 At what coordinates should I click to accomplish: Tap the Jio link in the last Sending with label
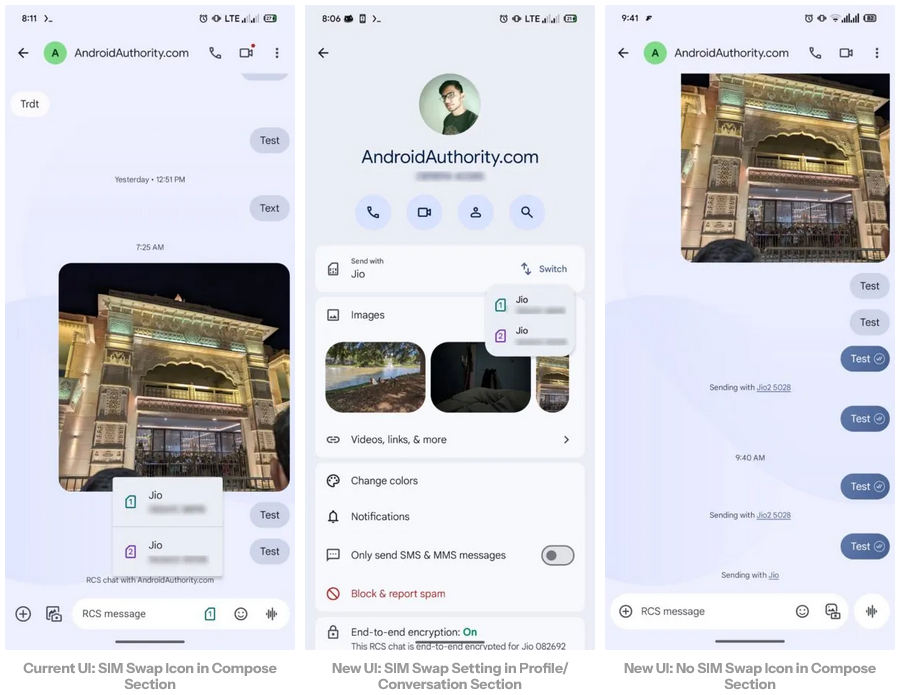(773, 575)
